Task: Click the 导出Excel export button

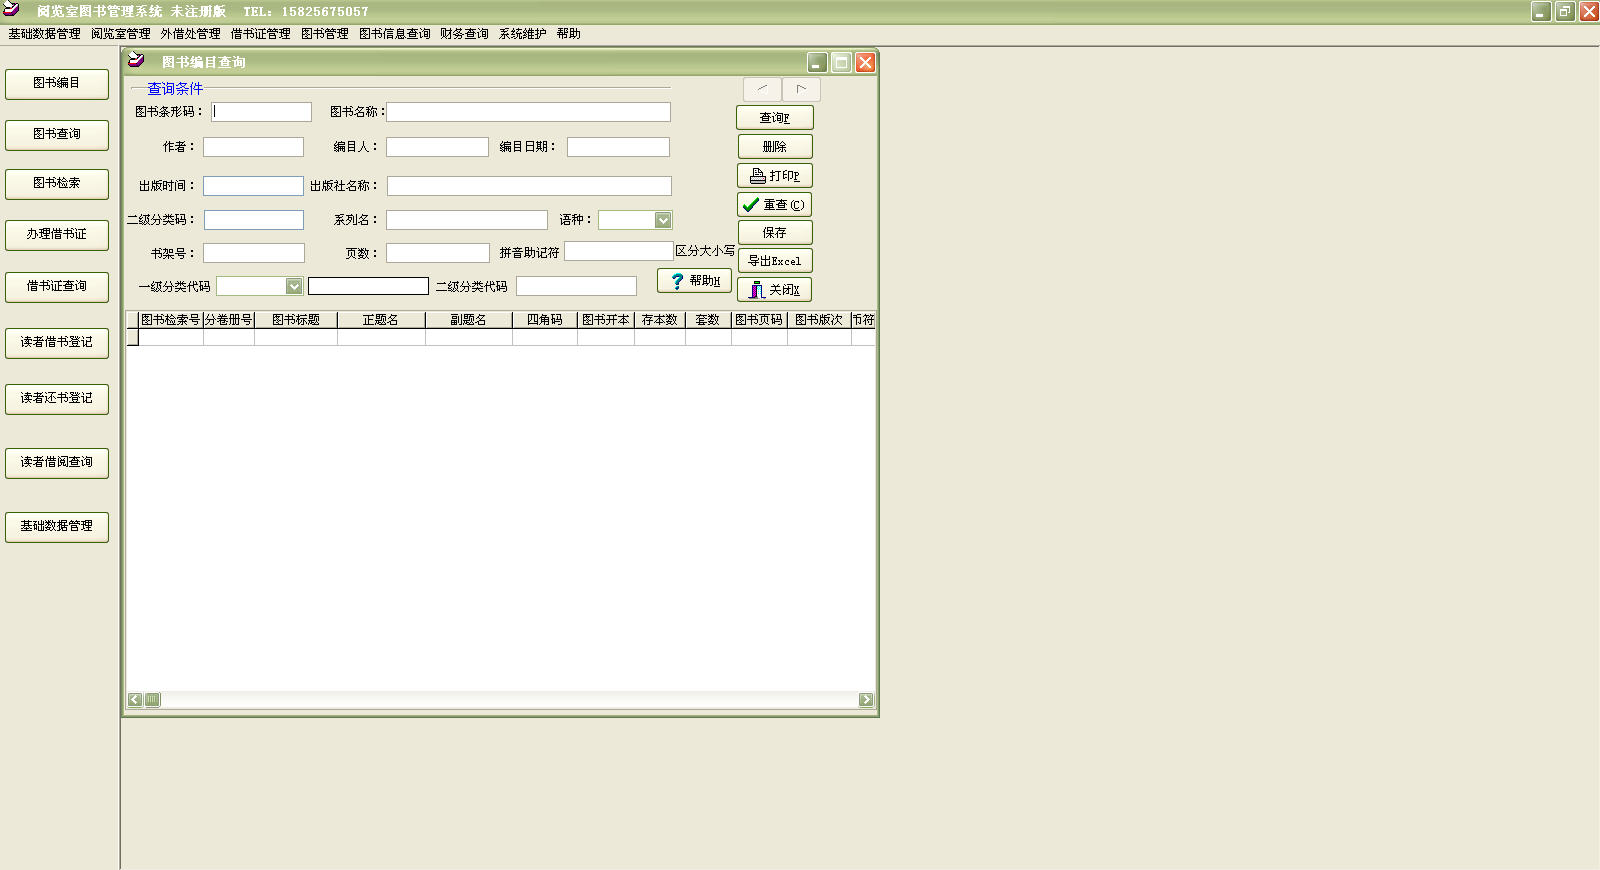Action: pos(775,261)
